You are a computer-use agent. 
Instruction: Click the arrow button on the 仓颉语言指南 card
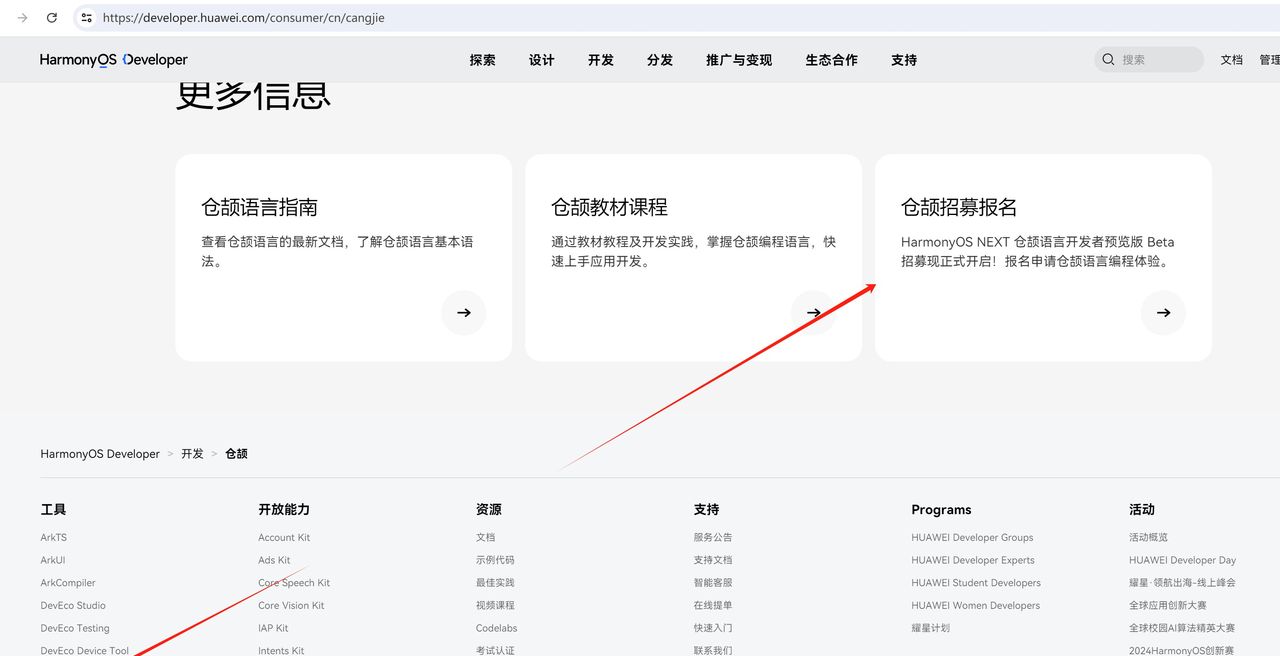click(x=463, y=312)
